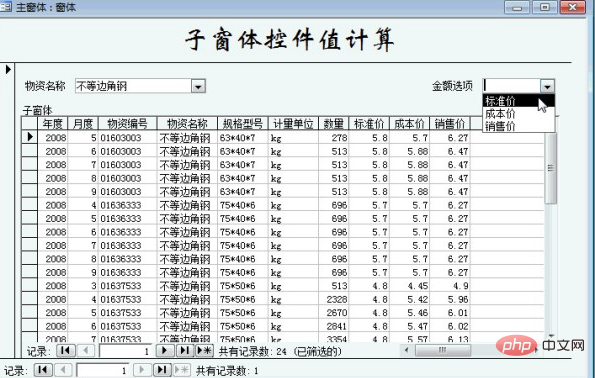Click the 年度 column header
The image size is (595, 378).
pos(53,124)
